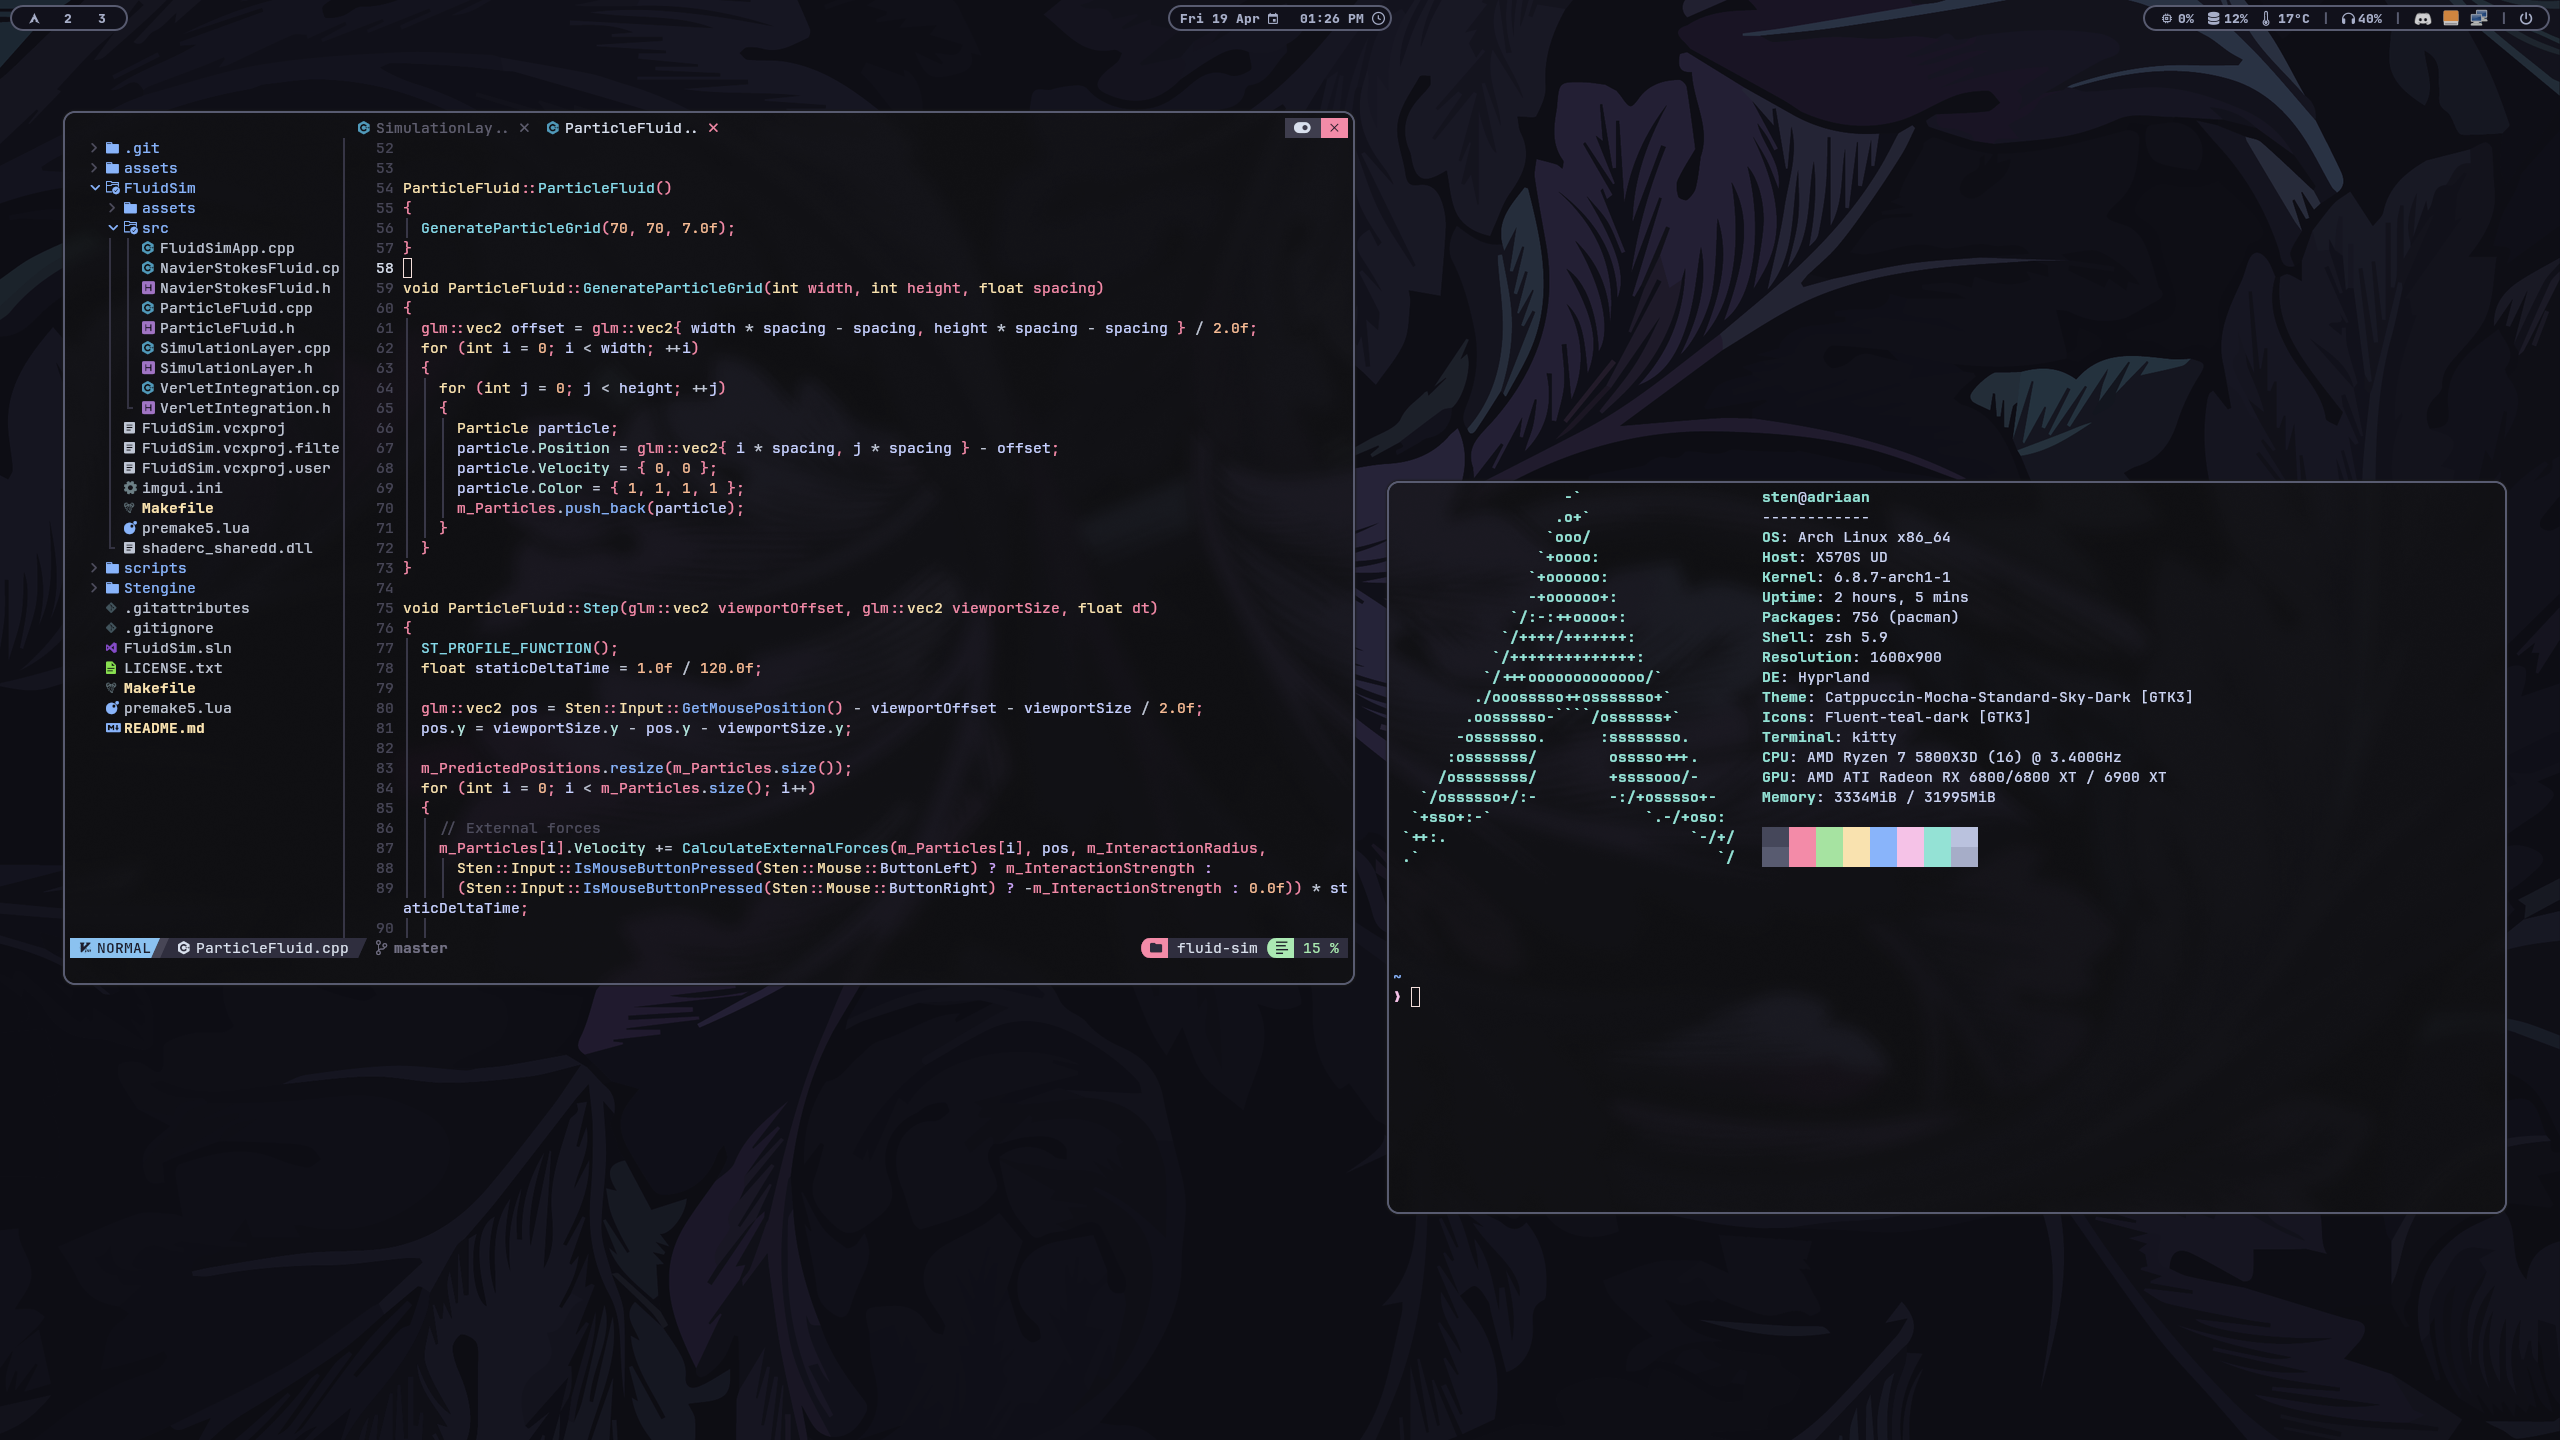Click the terminal prompt cursor

[x=1415, y=996]
